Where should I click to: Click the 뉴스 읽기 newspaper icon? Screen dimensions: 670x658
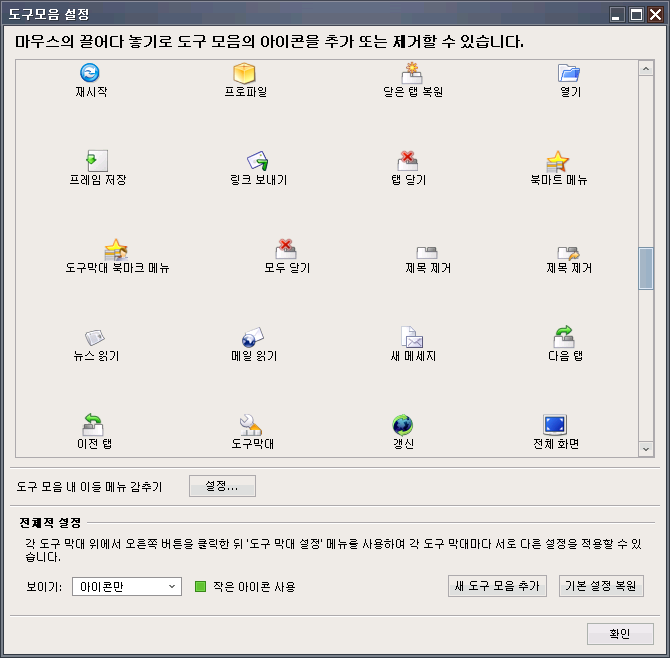pos(94,337)
